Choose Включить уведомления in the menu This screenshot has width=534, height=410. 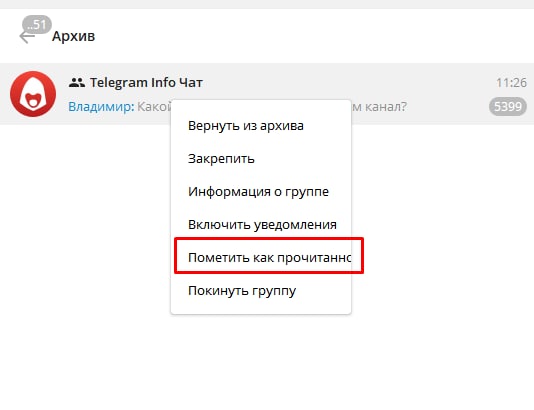tap(261, 225)
